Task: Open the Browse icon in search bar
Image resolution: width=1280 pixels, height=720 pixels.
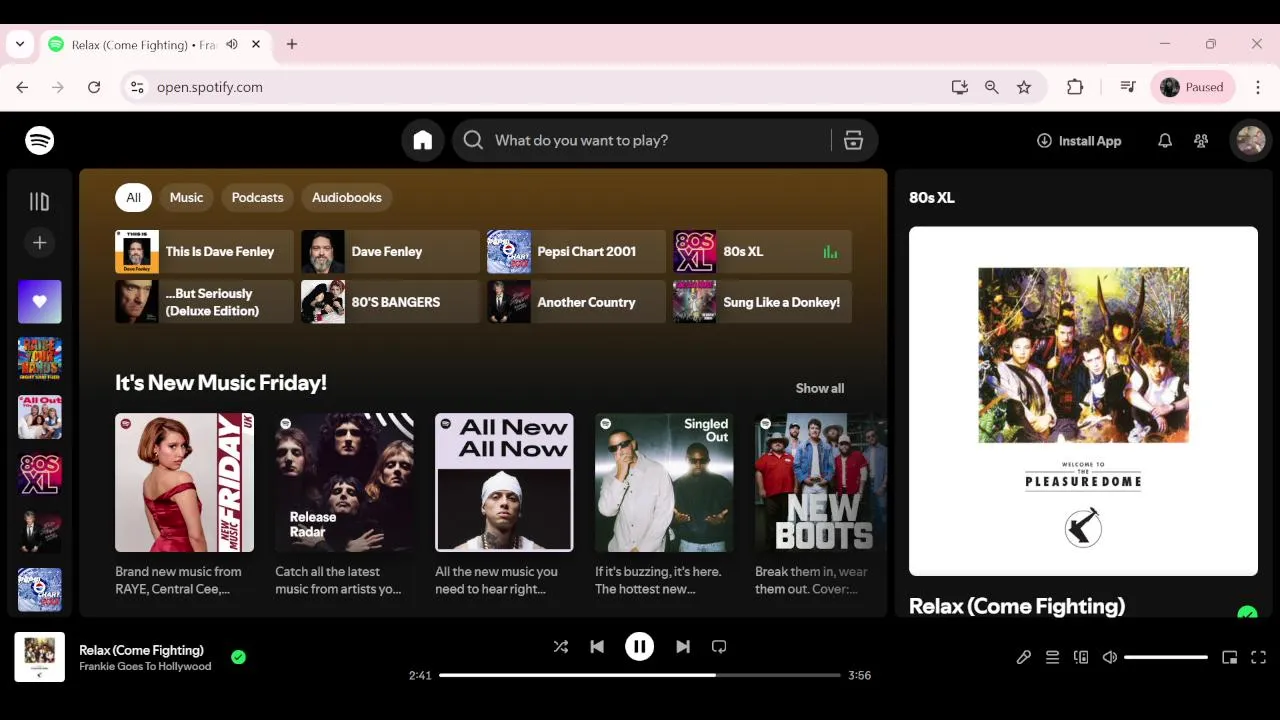Action: point(853,141)
